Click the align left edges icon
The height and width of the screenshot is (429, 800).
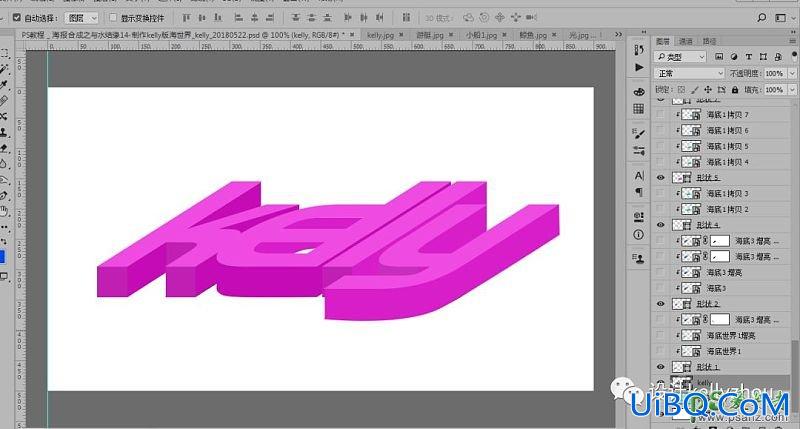coord(238,18)
